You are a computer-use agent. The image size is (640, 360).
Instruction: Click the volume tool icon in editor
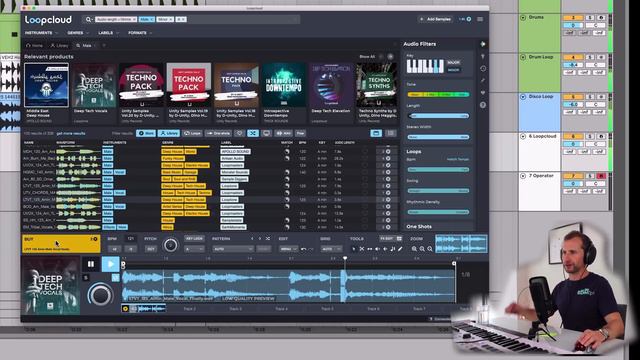tap(377, 249)
